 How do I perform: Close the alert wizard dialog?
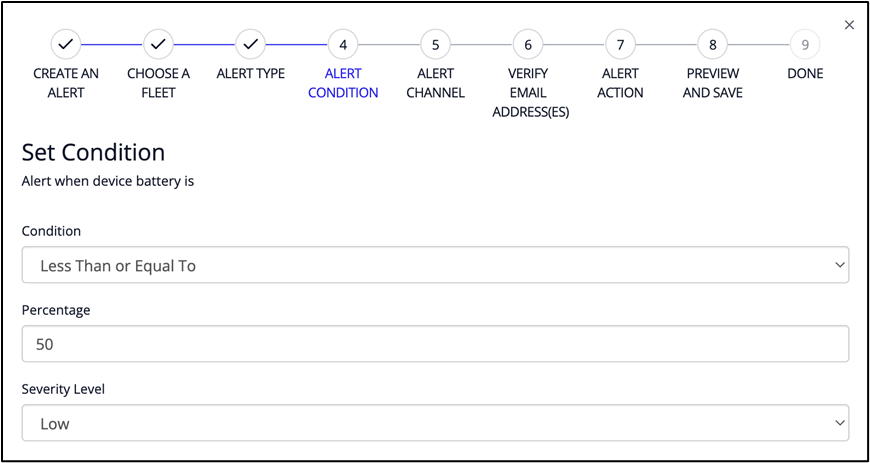pos(849,25)
